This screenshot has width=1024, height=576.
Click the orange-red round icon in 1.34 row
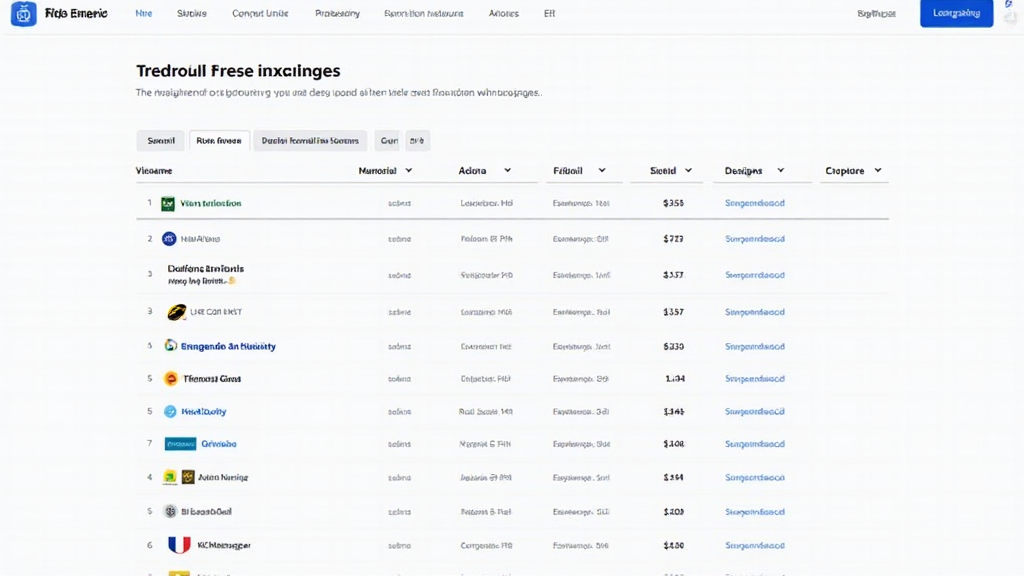coord(170,379)
